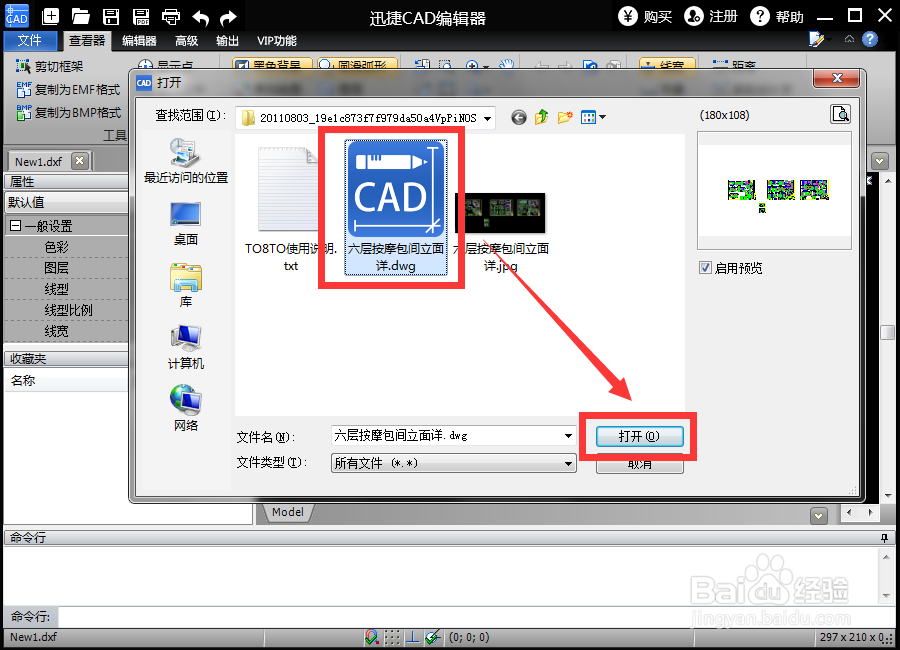Screen dimensions: 900x650
Task: Select the 线型比例 property row
Action: point(66,310)
